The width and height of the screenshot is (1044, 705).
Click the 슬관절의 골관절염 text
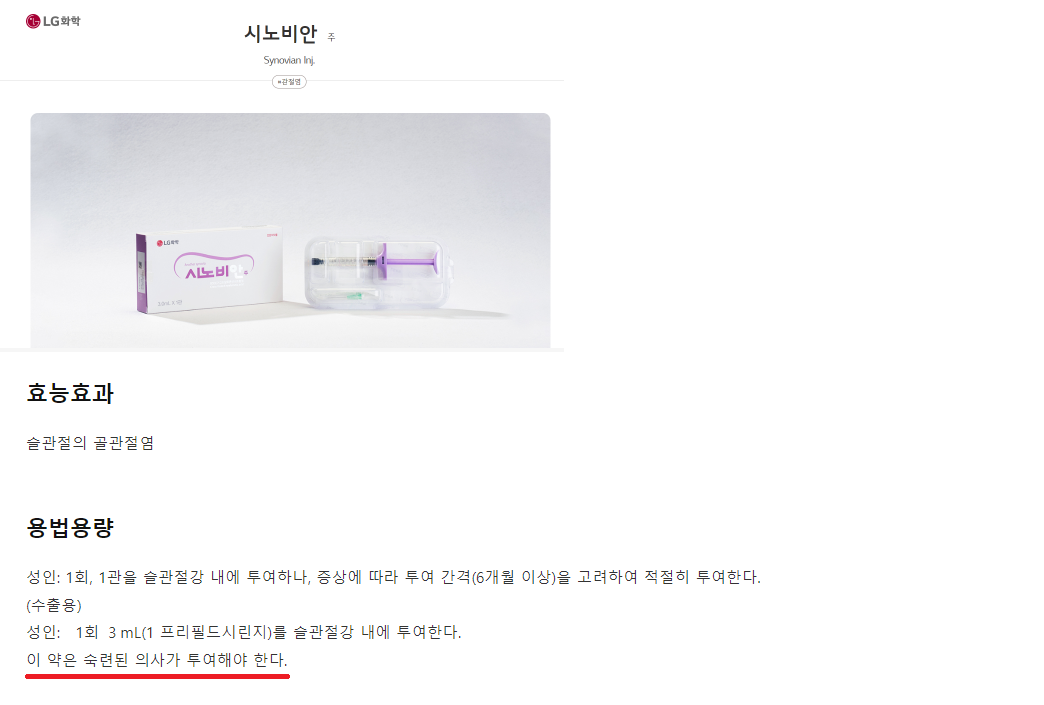coord(90,443)
